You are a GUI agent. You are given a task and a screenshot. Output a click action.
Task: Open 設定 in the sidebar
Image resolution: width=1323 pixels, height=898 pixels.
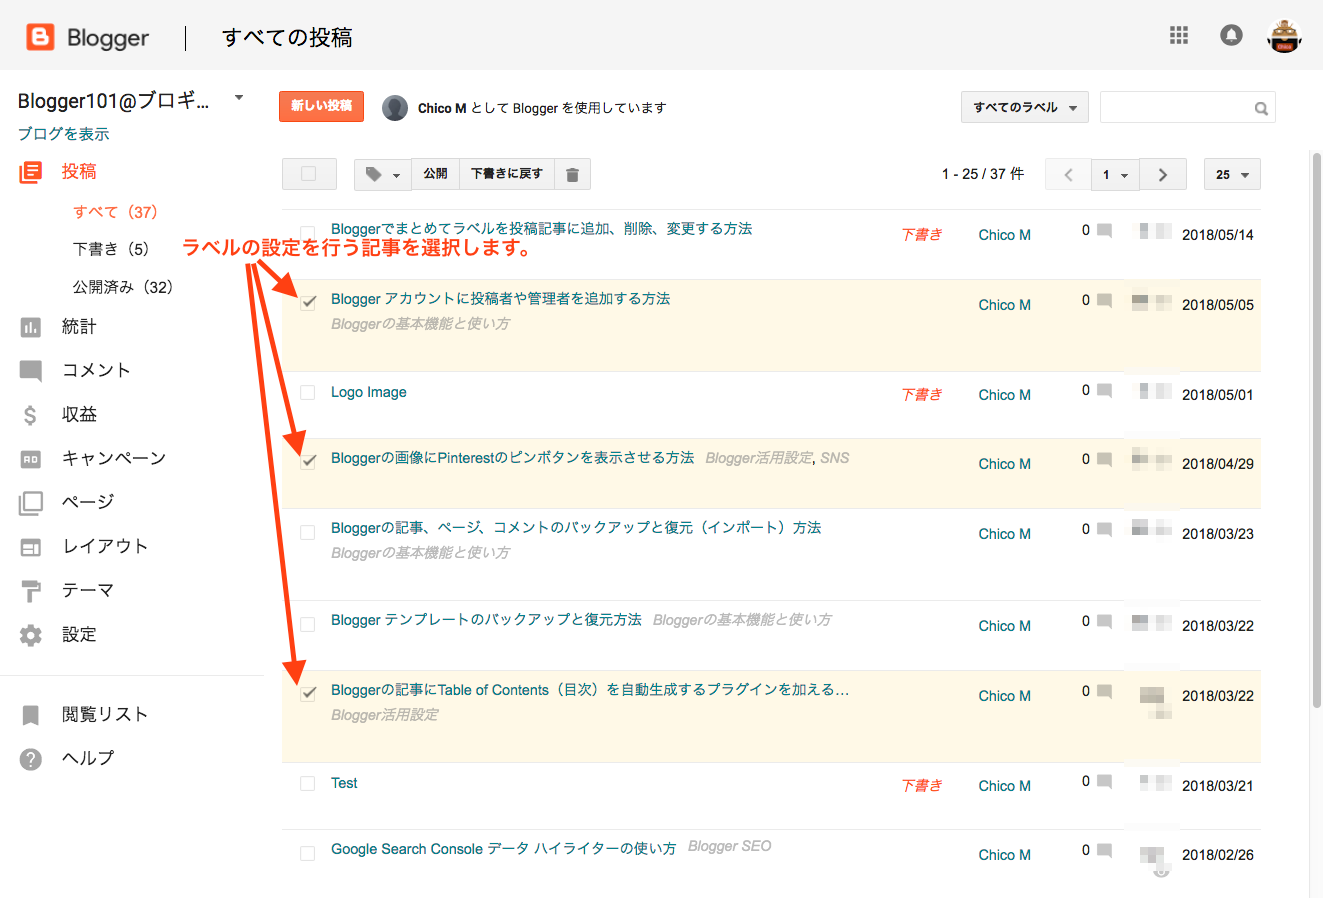(79, 635)
